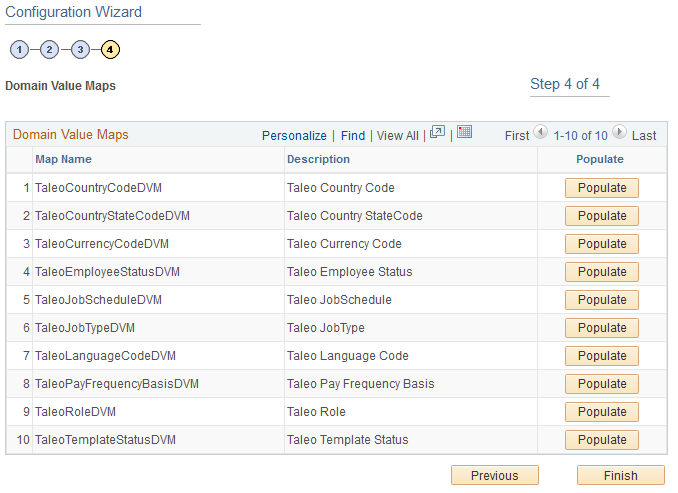Viewport: 678px width, 493px height.
Task: Go to wizard step 3 circle
Action: click(x=80, y=50)
